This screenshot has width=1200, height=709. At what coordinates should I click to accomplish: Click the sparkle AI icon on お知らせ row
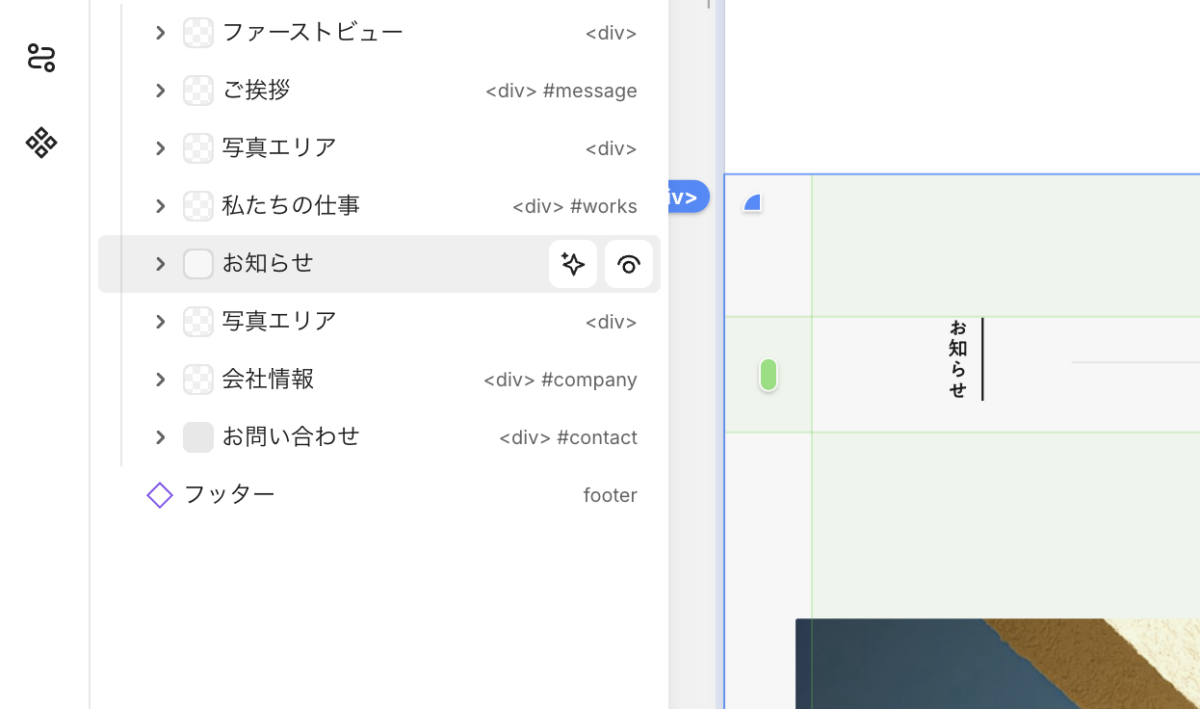pyautogui.click(x=573, y=264)
